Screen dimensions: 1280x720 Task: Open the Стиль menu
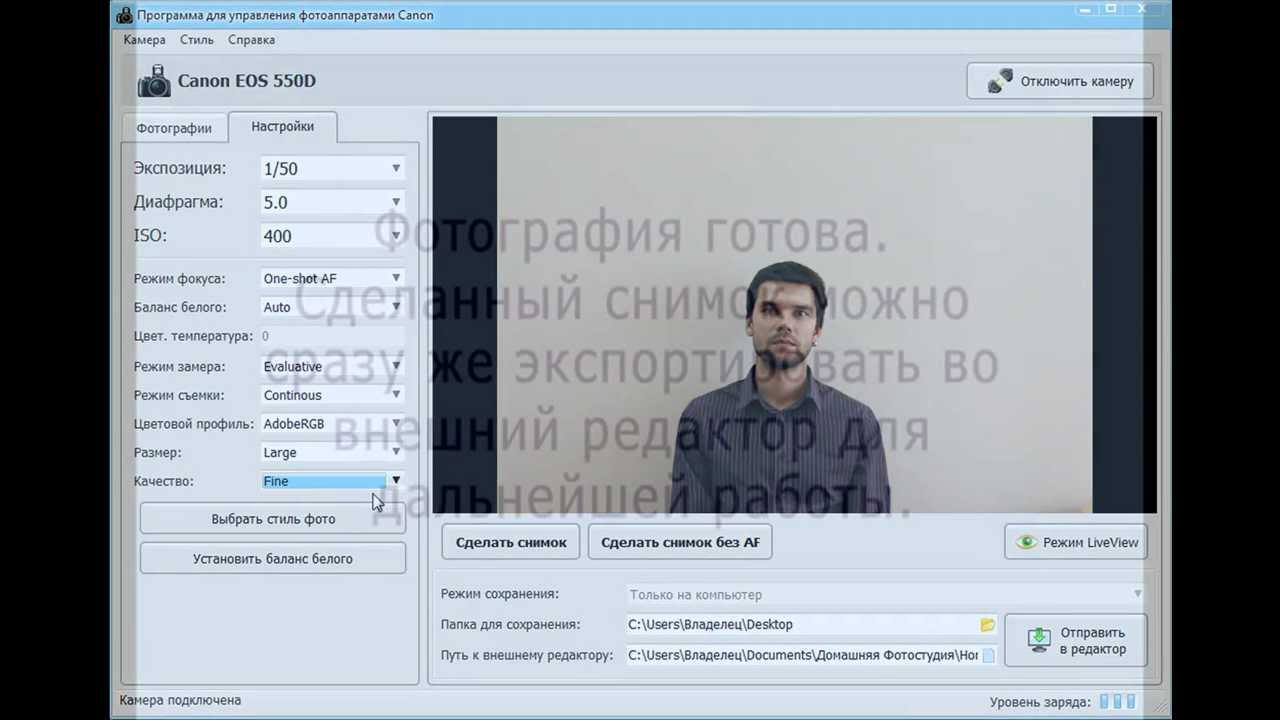(x=197, y=40)
